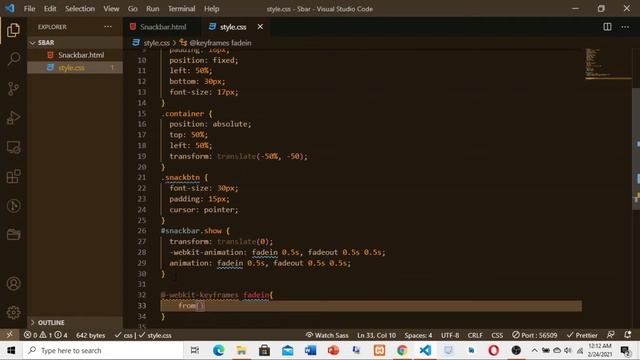The image size is (640, 360).
Task: Click the remote window status bar indicator
Action: [x=9, y=335]
